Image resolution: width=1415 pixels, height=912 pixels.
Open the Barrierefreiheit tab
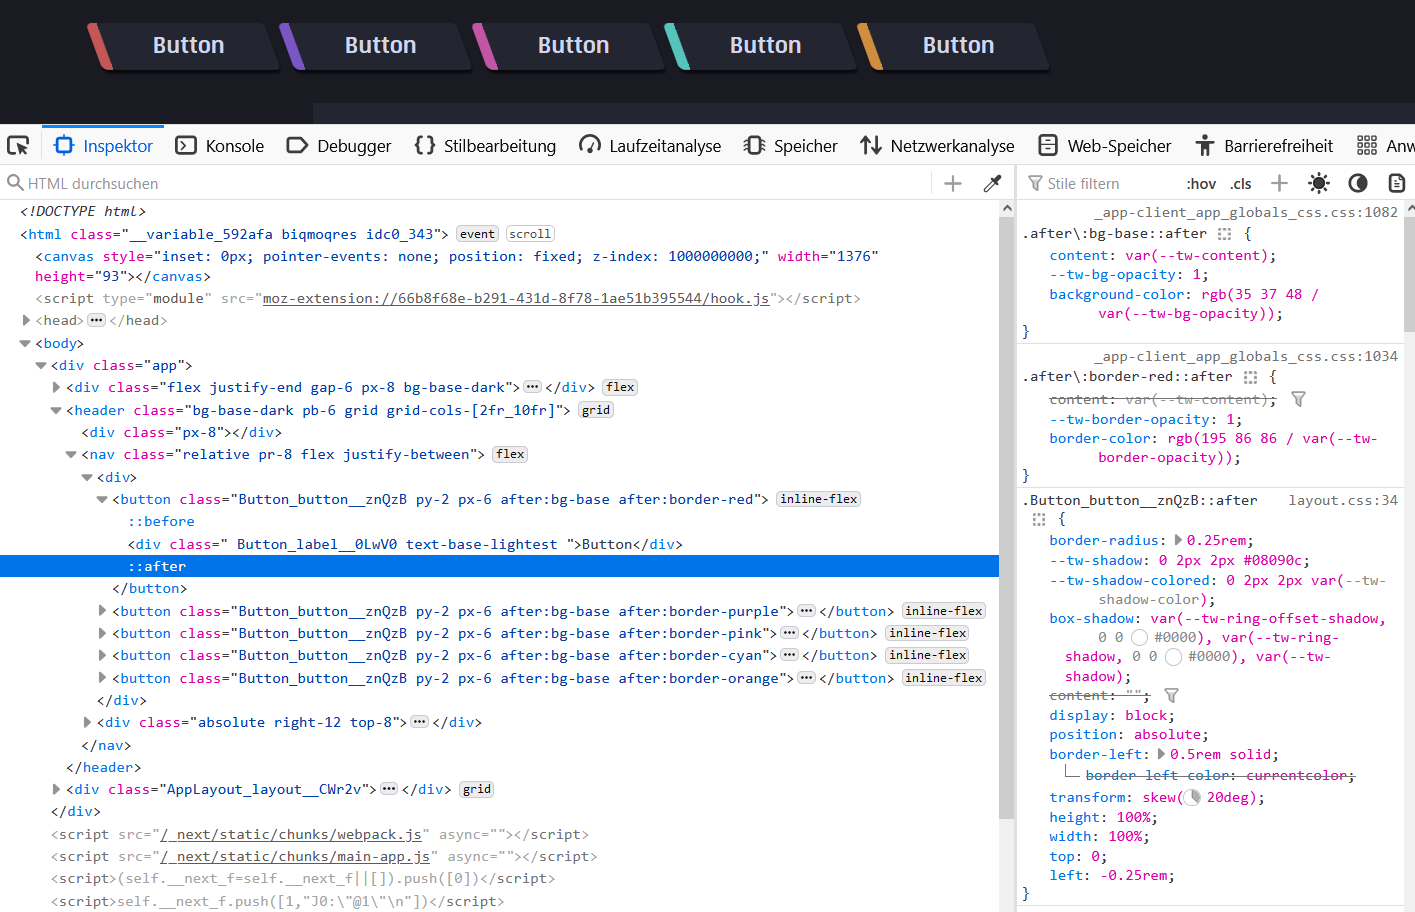pyautogui.click(x=1264, y=146)
